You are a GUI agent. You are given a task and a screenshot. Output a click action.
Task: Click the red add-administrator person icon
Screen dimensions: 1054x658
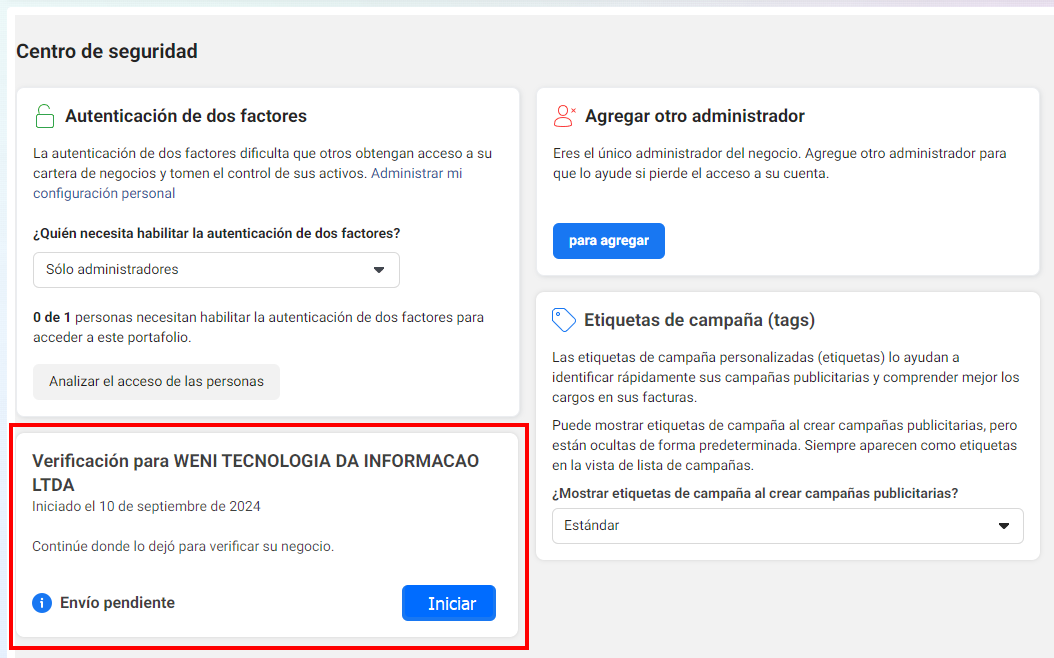565,116
